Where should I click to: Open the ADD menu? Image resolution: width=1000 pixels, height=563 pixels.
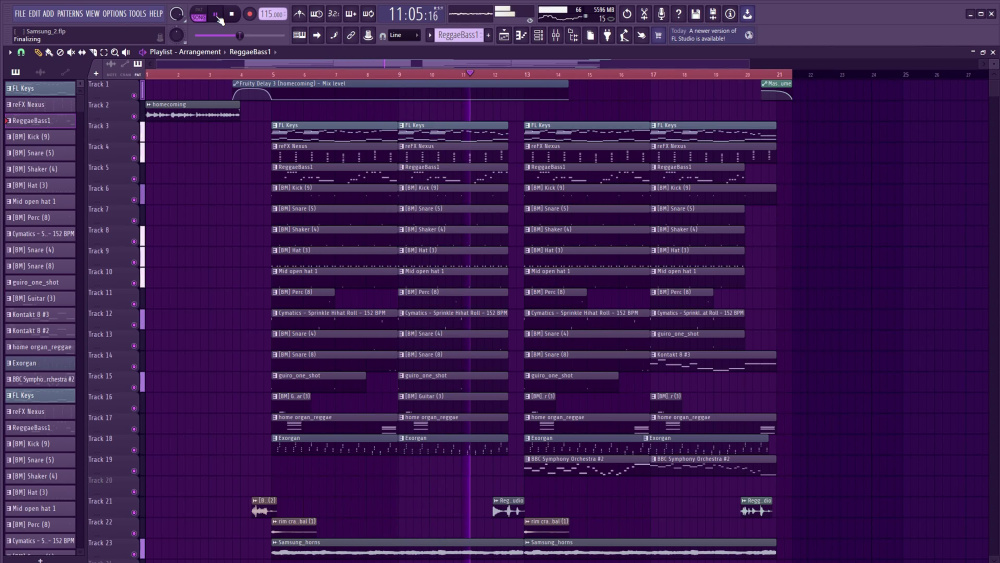48,13
